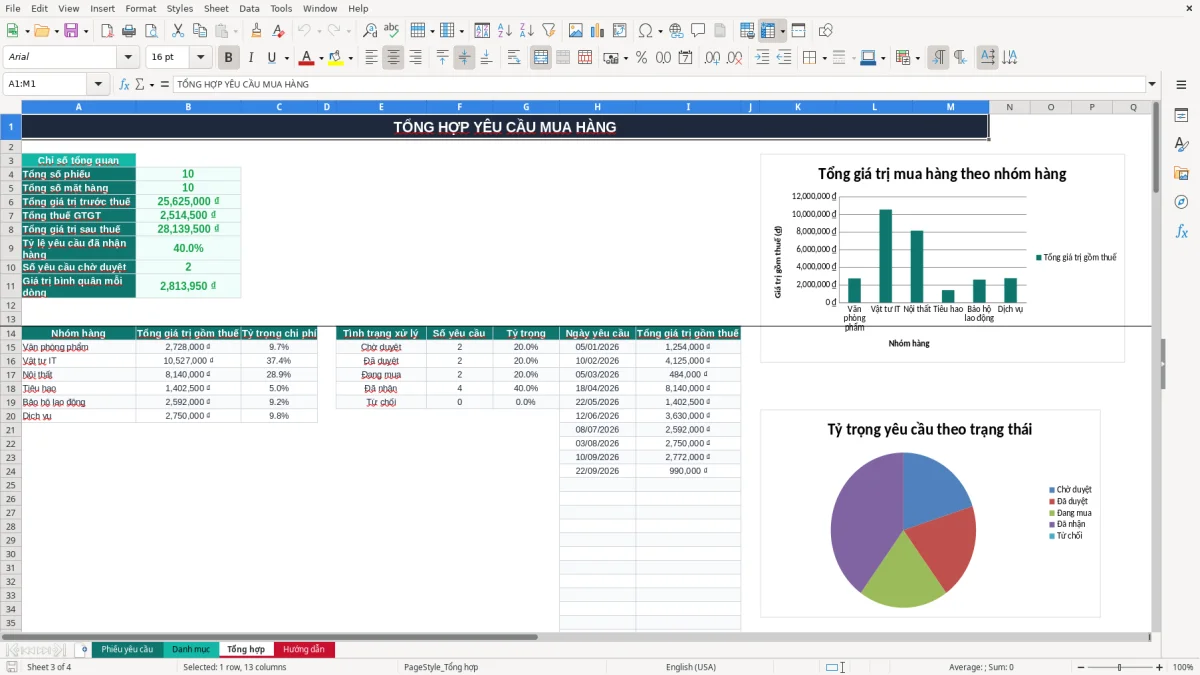Screen dimensions: 1200x675
Task: Open the Save dropdown arrow
Action: (86, 31)
